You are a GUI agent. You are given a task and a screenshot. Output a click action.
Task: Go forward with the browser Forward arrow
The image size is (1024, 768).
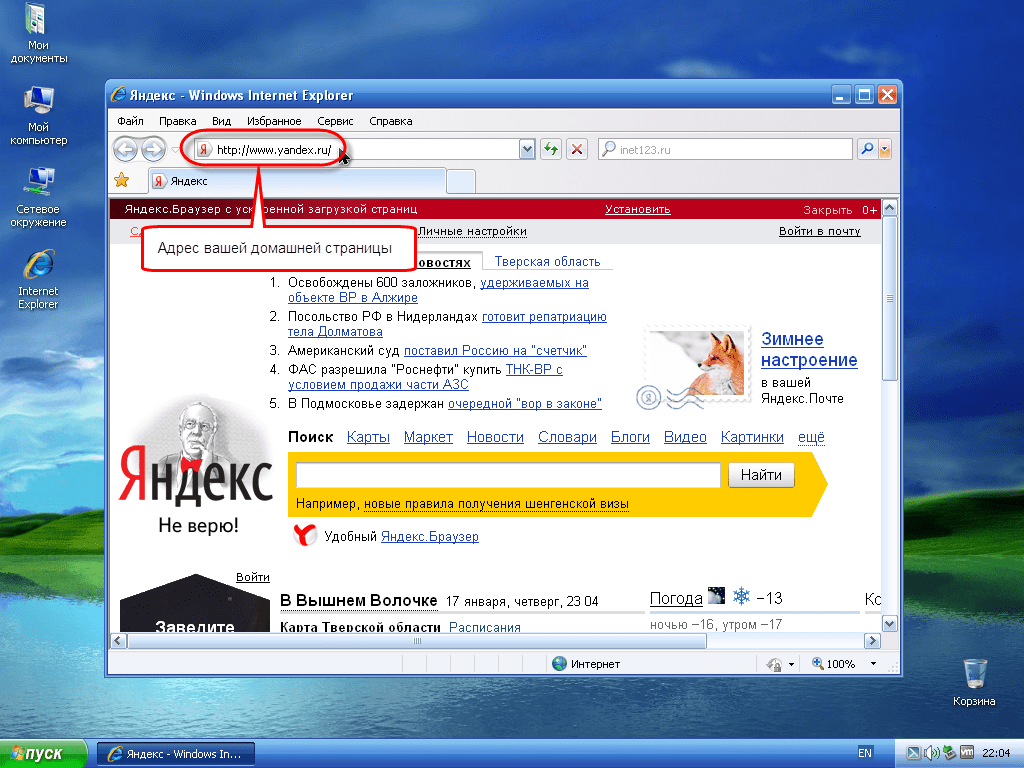(x=153, y=149)
